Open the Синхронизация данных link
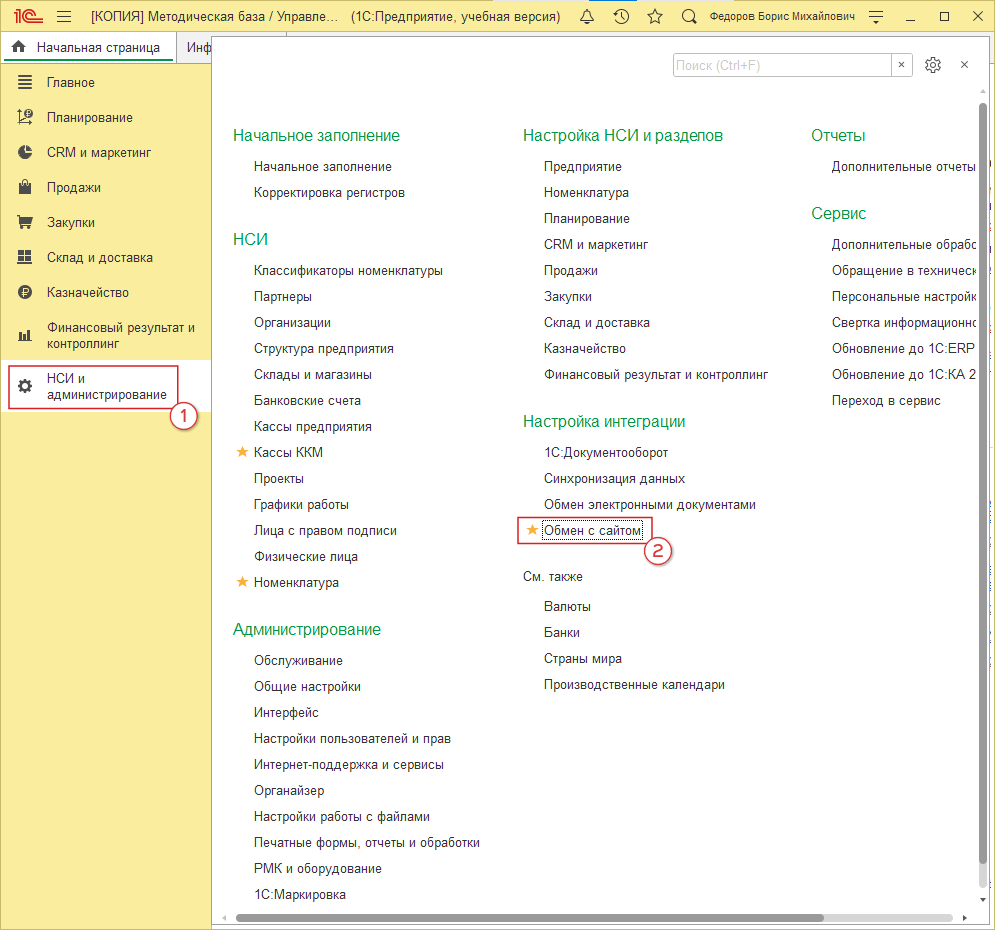Image resolution: width=995 pixels, height=930 pixels. point(614,479)
